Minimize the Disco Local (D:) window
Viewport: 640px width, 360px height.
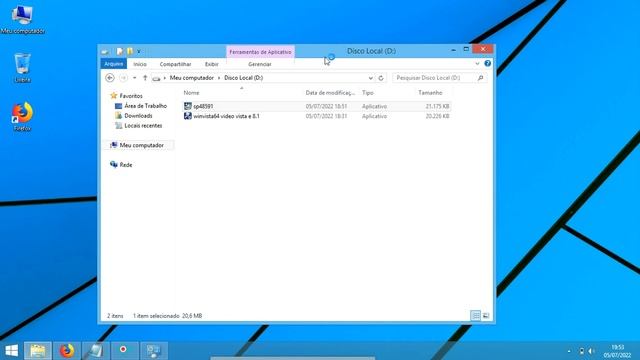453,50
